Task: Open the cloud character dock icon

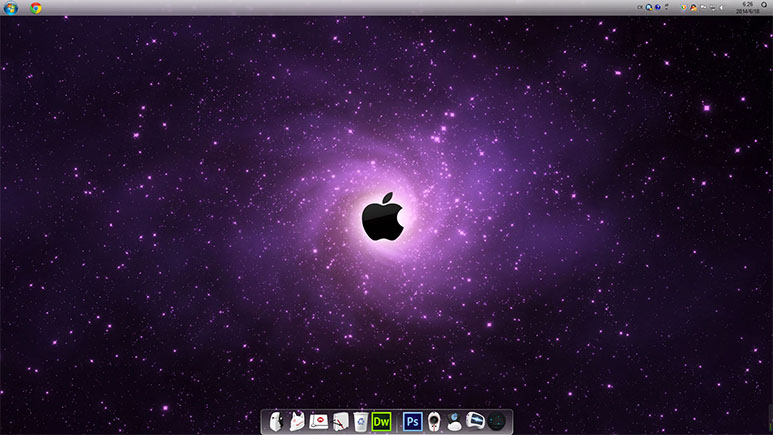Action: coord(454,422)
